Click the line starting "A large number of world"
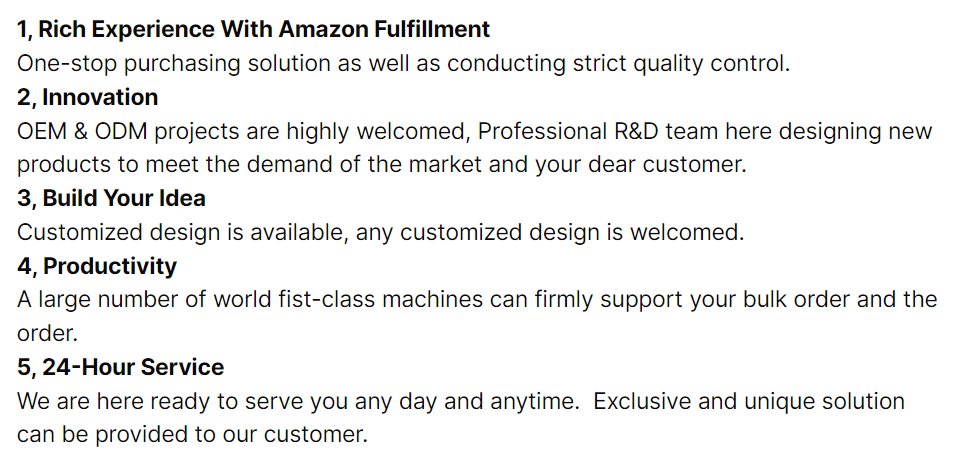 (477, 299)
